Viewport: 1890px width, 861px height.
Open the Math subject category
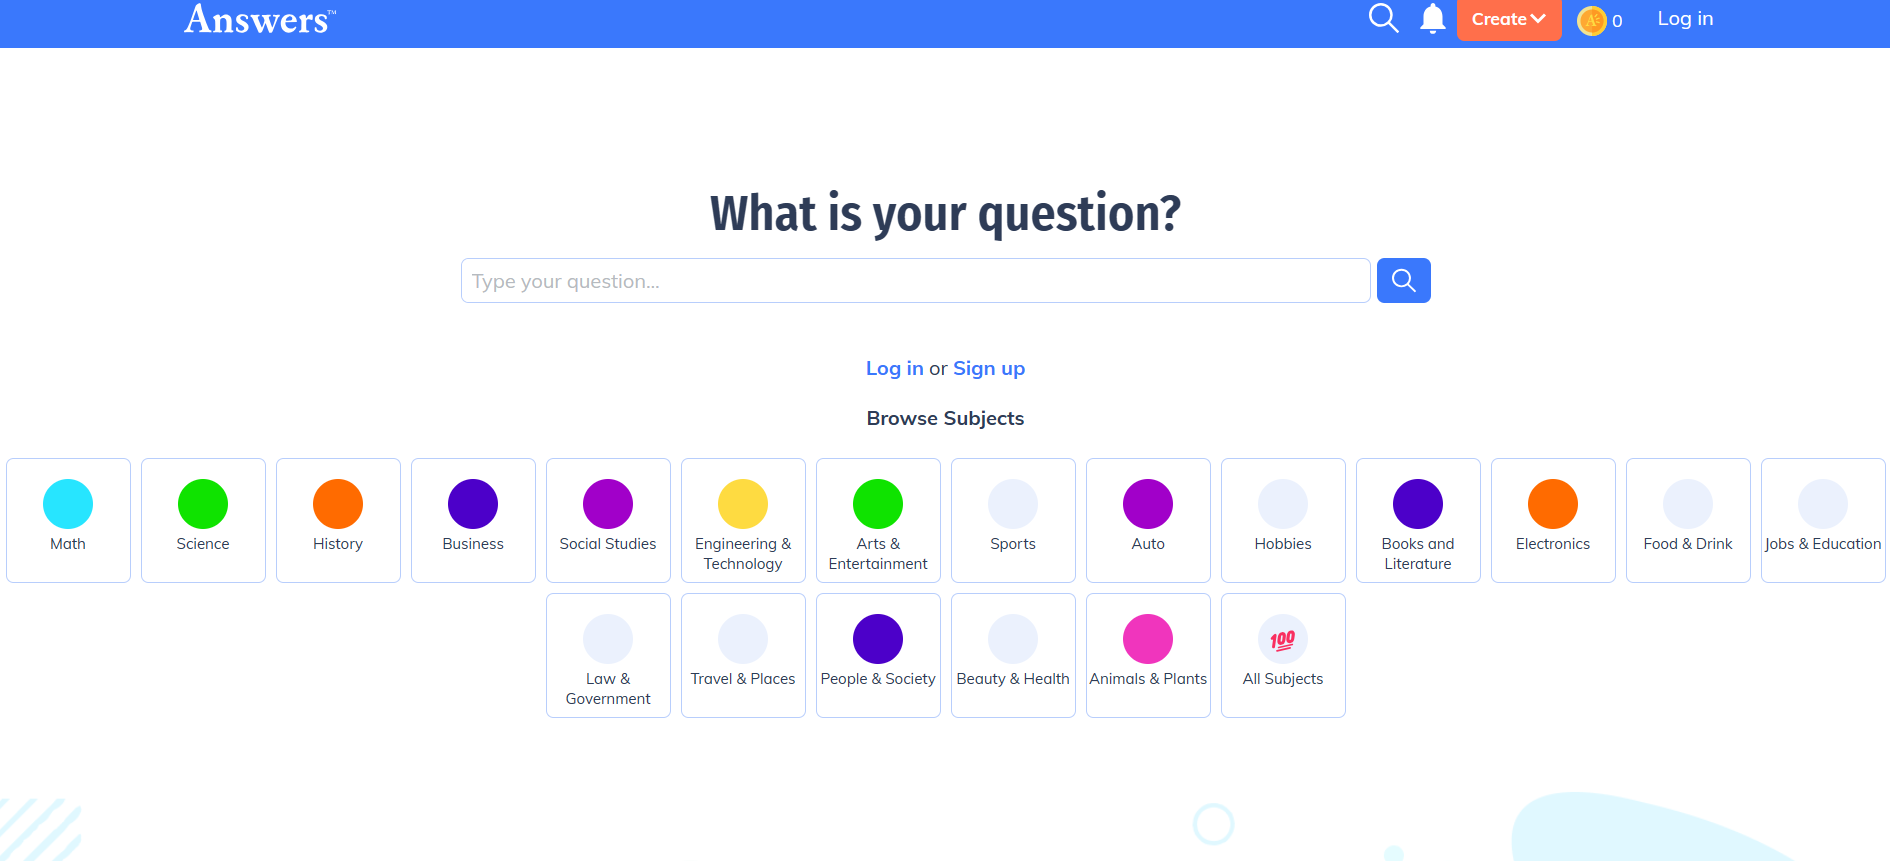(67, 519)
